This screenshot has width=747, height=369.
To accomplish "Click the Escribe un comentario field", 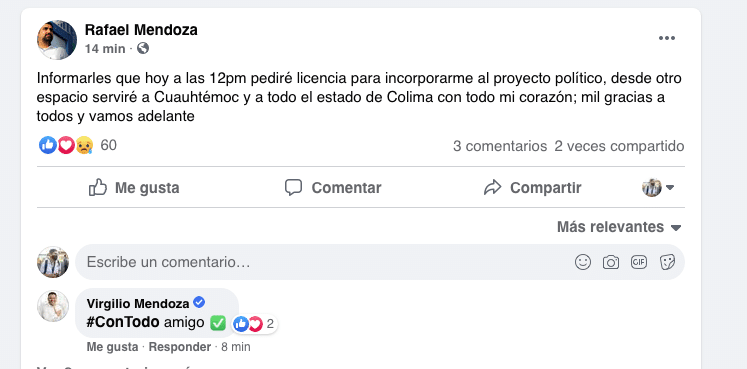I will pos(380,262).
